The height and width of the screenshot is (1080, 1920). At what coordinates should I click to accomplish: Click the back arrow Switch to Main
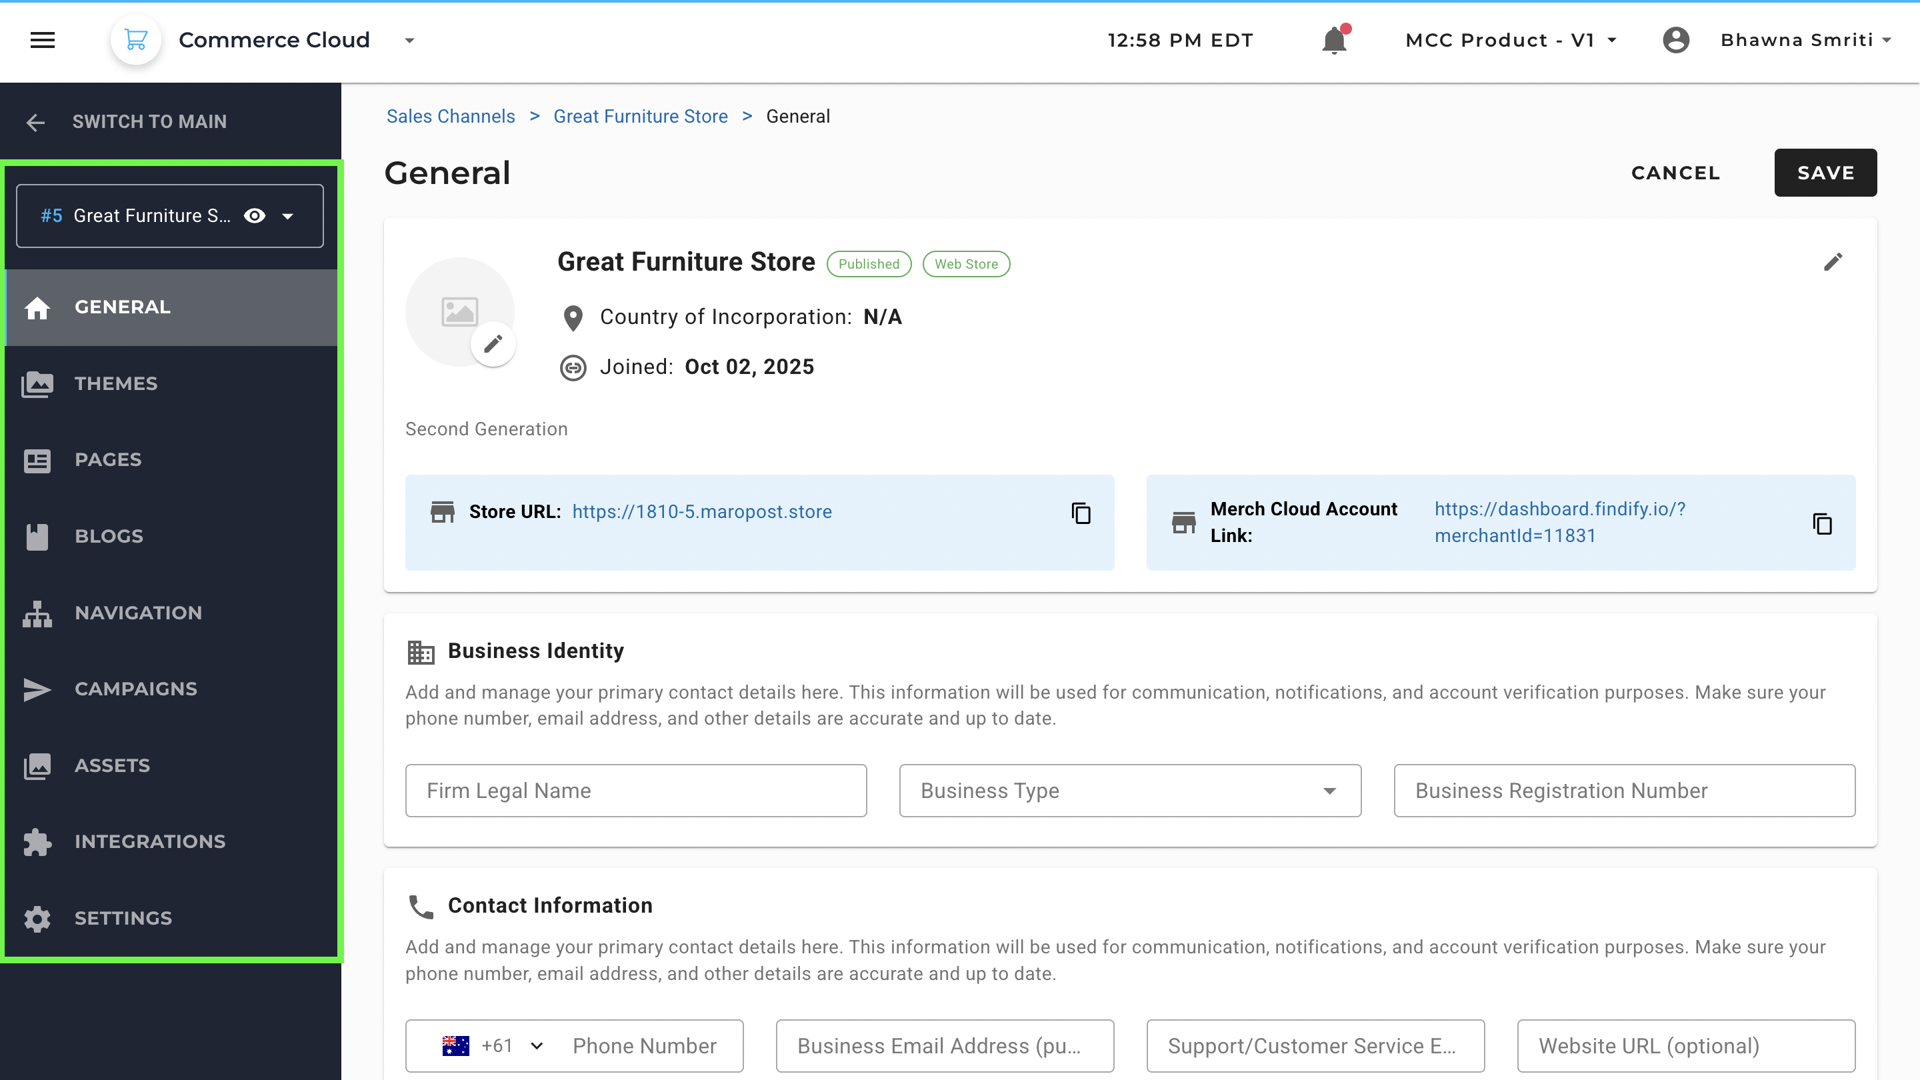36,122
